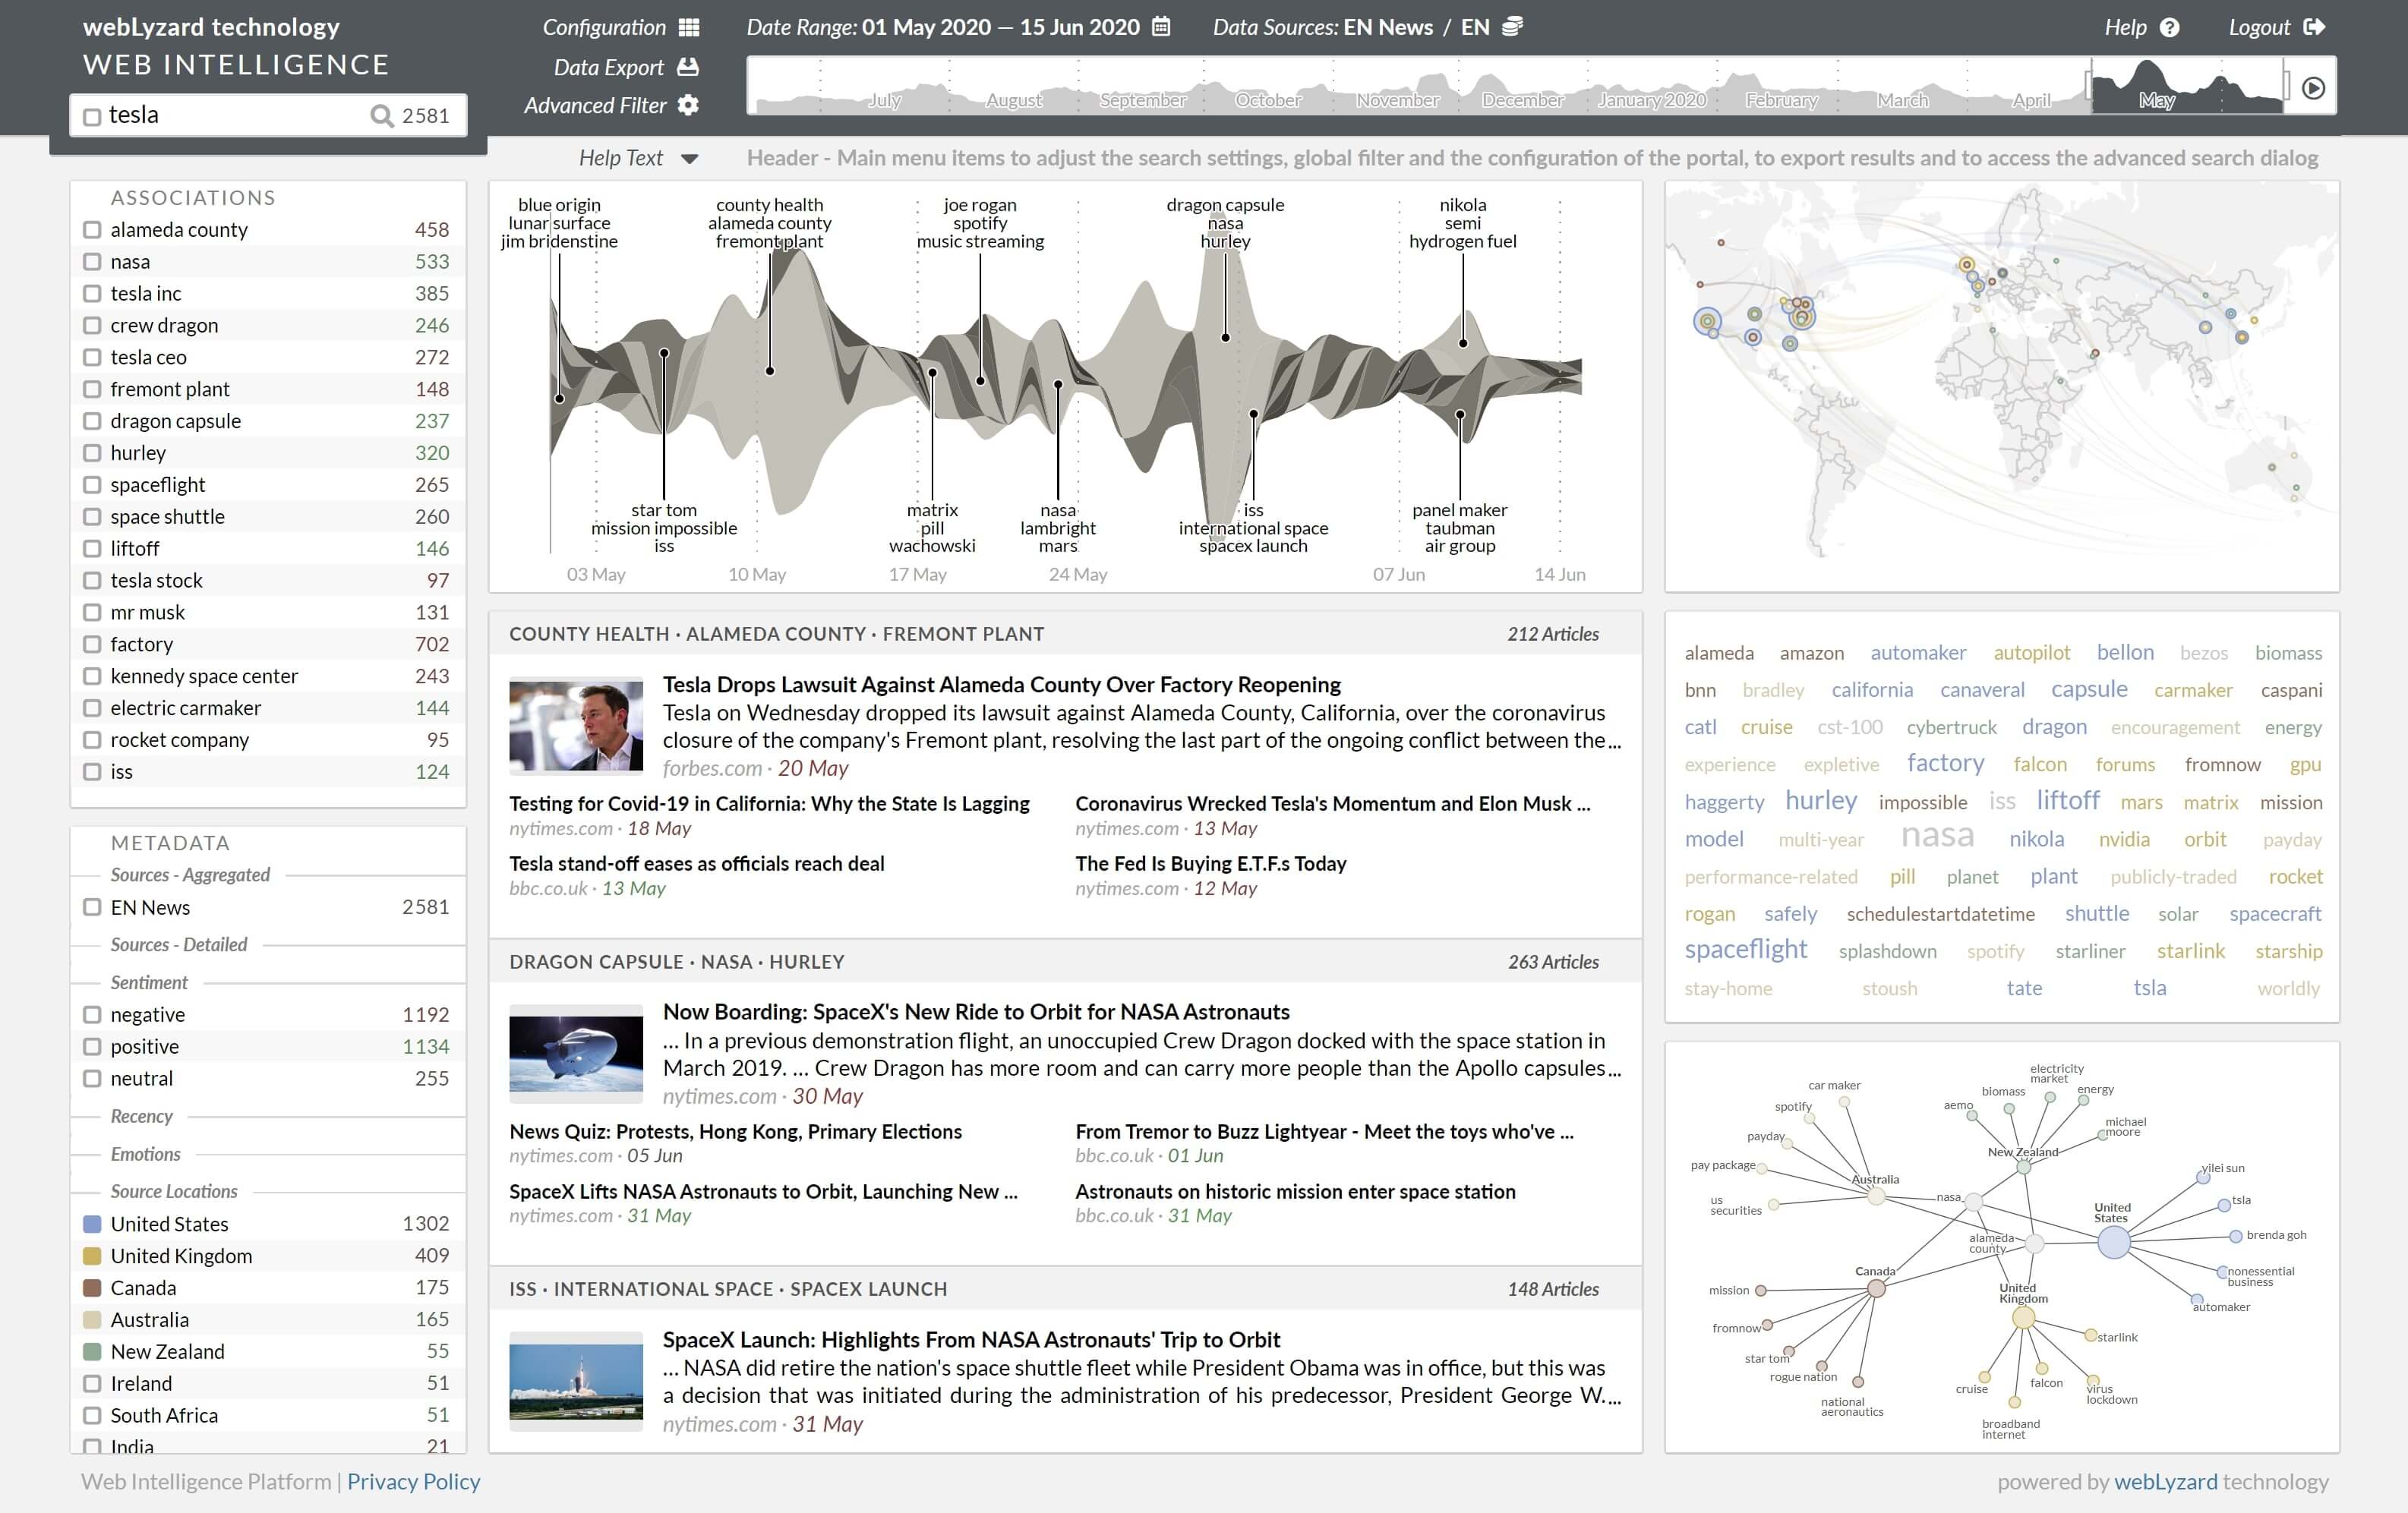
Task: Open the Advanced Filter menu
Action: pyautogui.click(x=595, y=105)
